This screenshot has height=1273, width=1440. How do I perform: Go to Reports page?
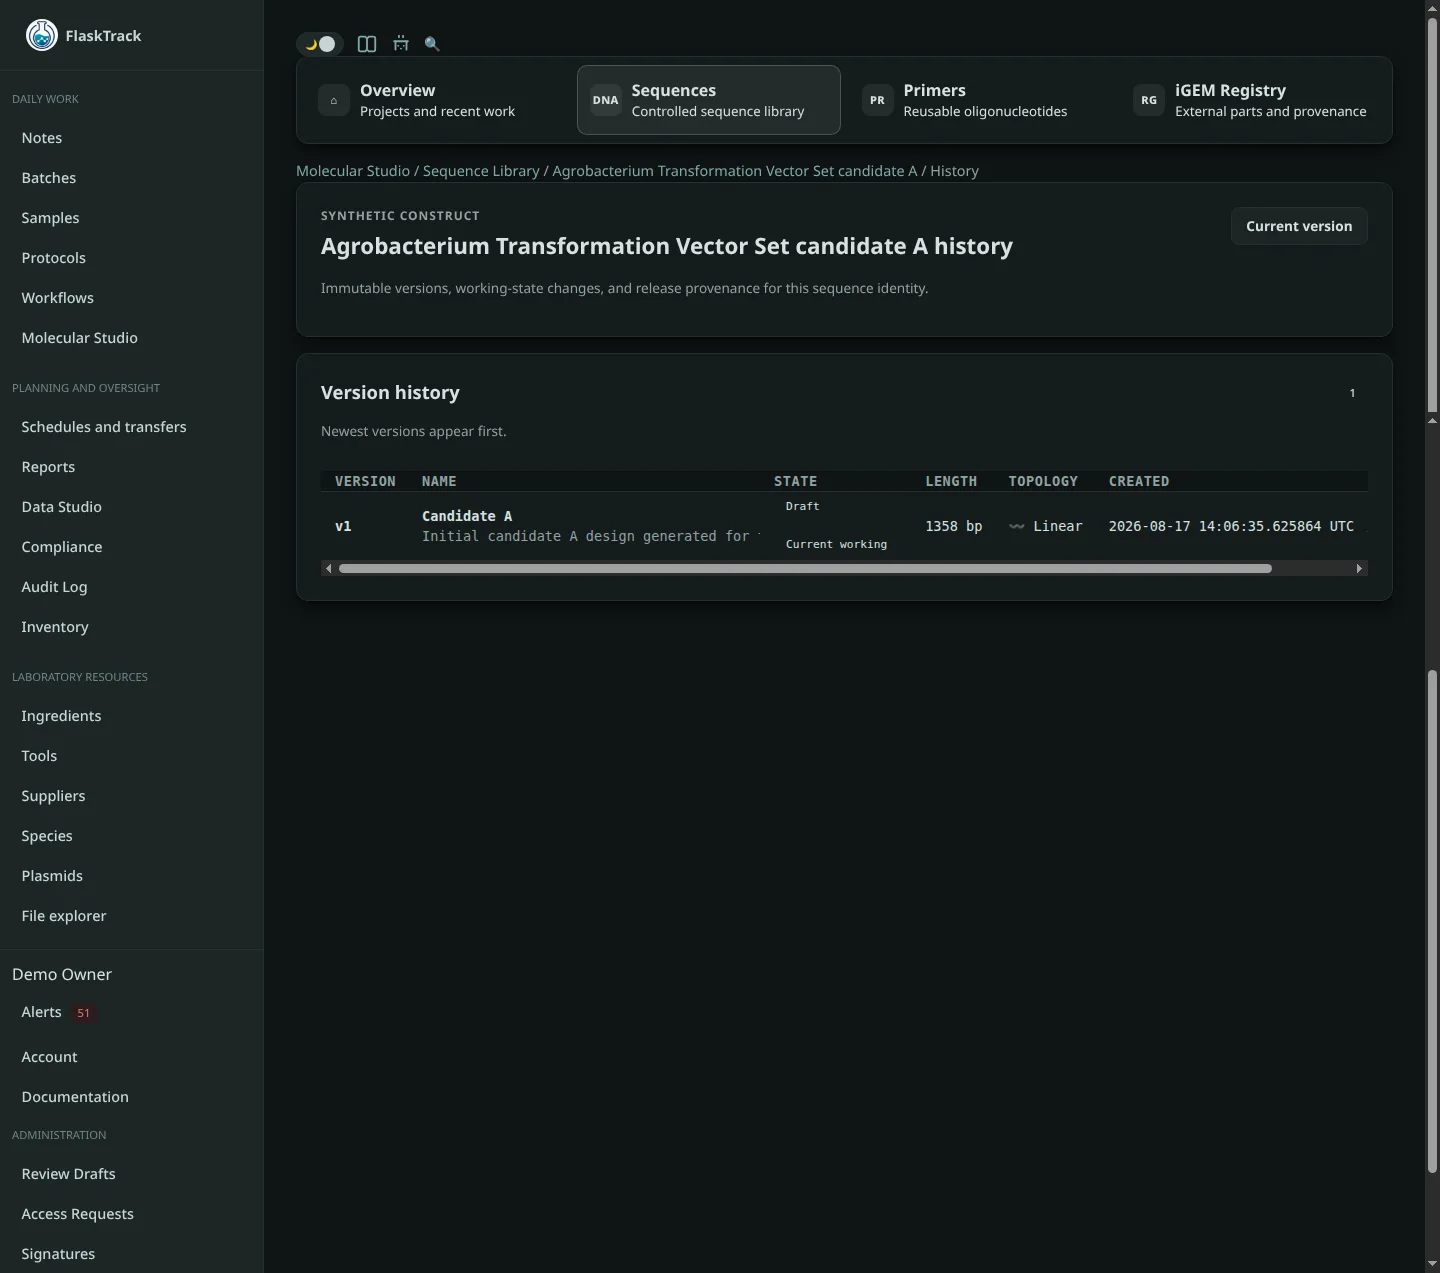click(48, 467)
